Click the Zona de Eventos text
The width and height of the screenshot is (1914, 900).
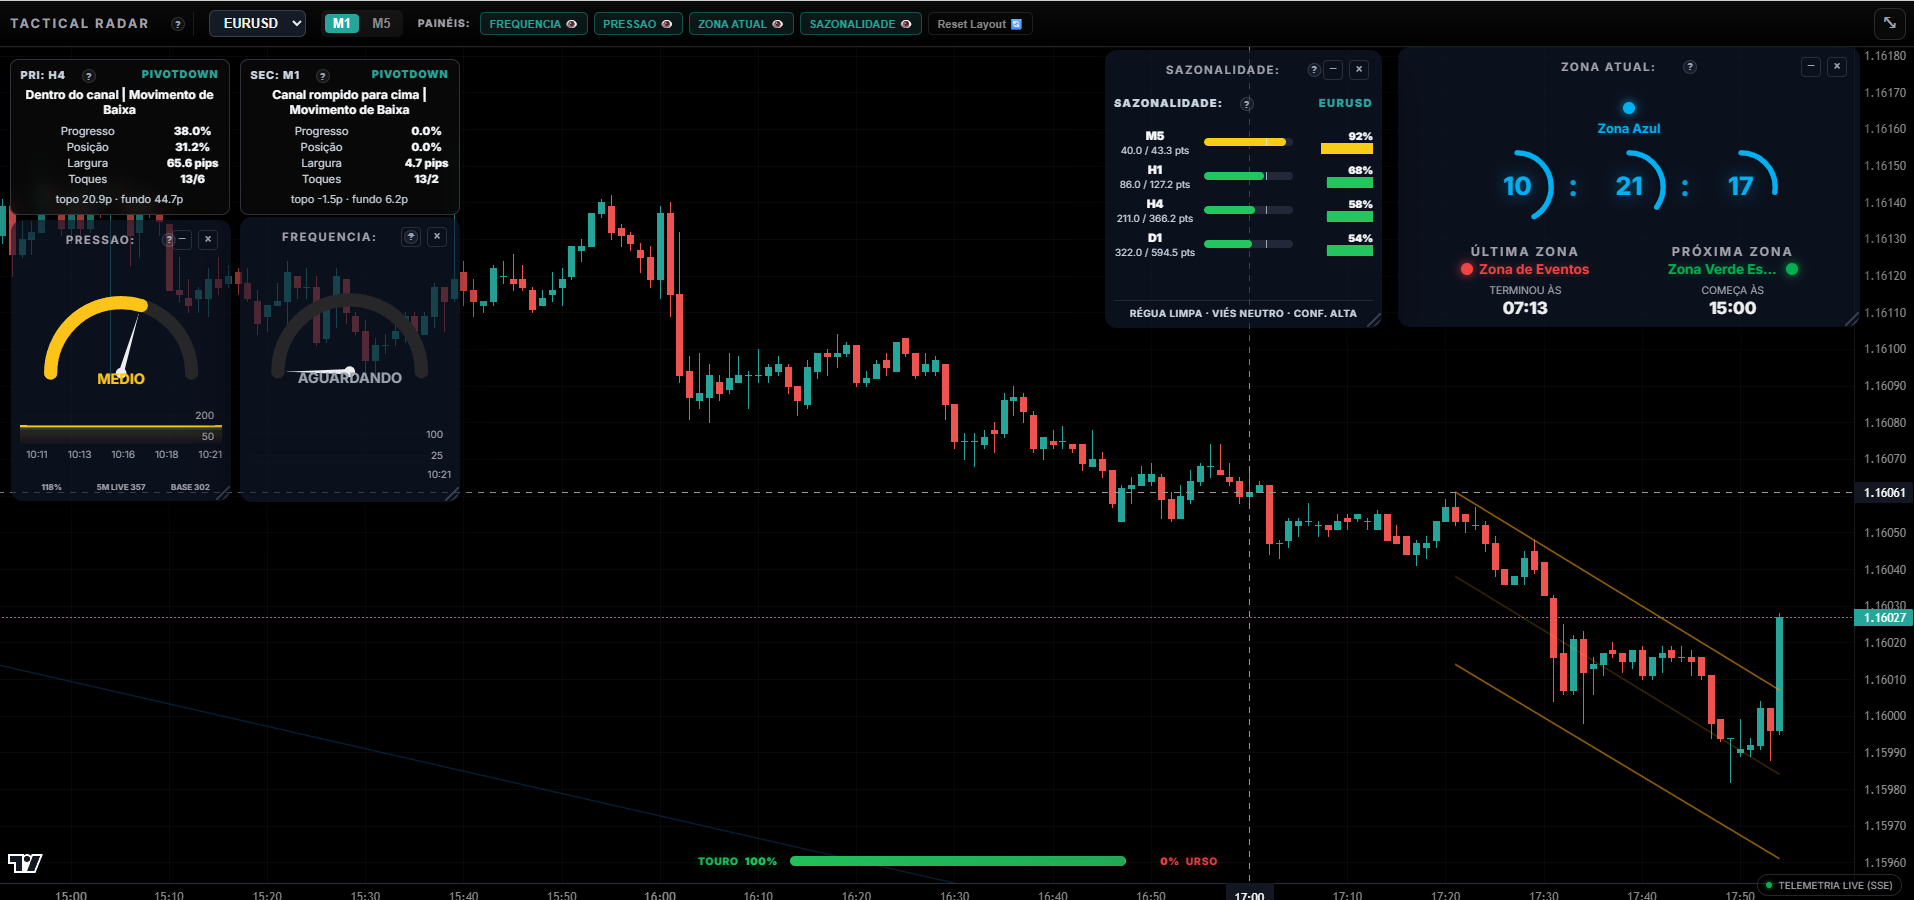click(x=1534, y=269)
